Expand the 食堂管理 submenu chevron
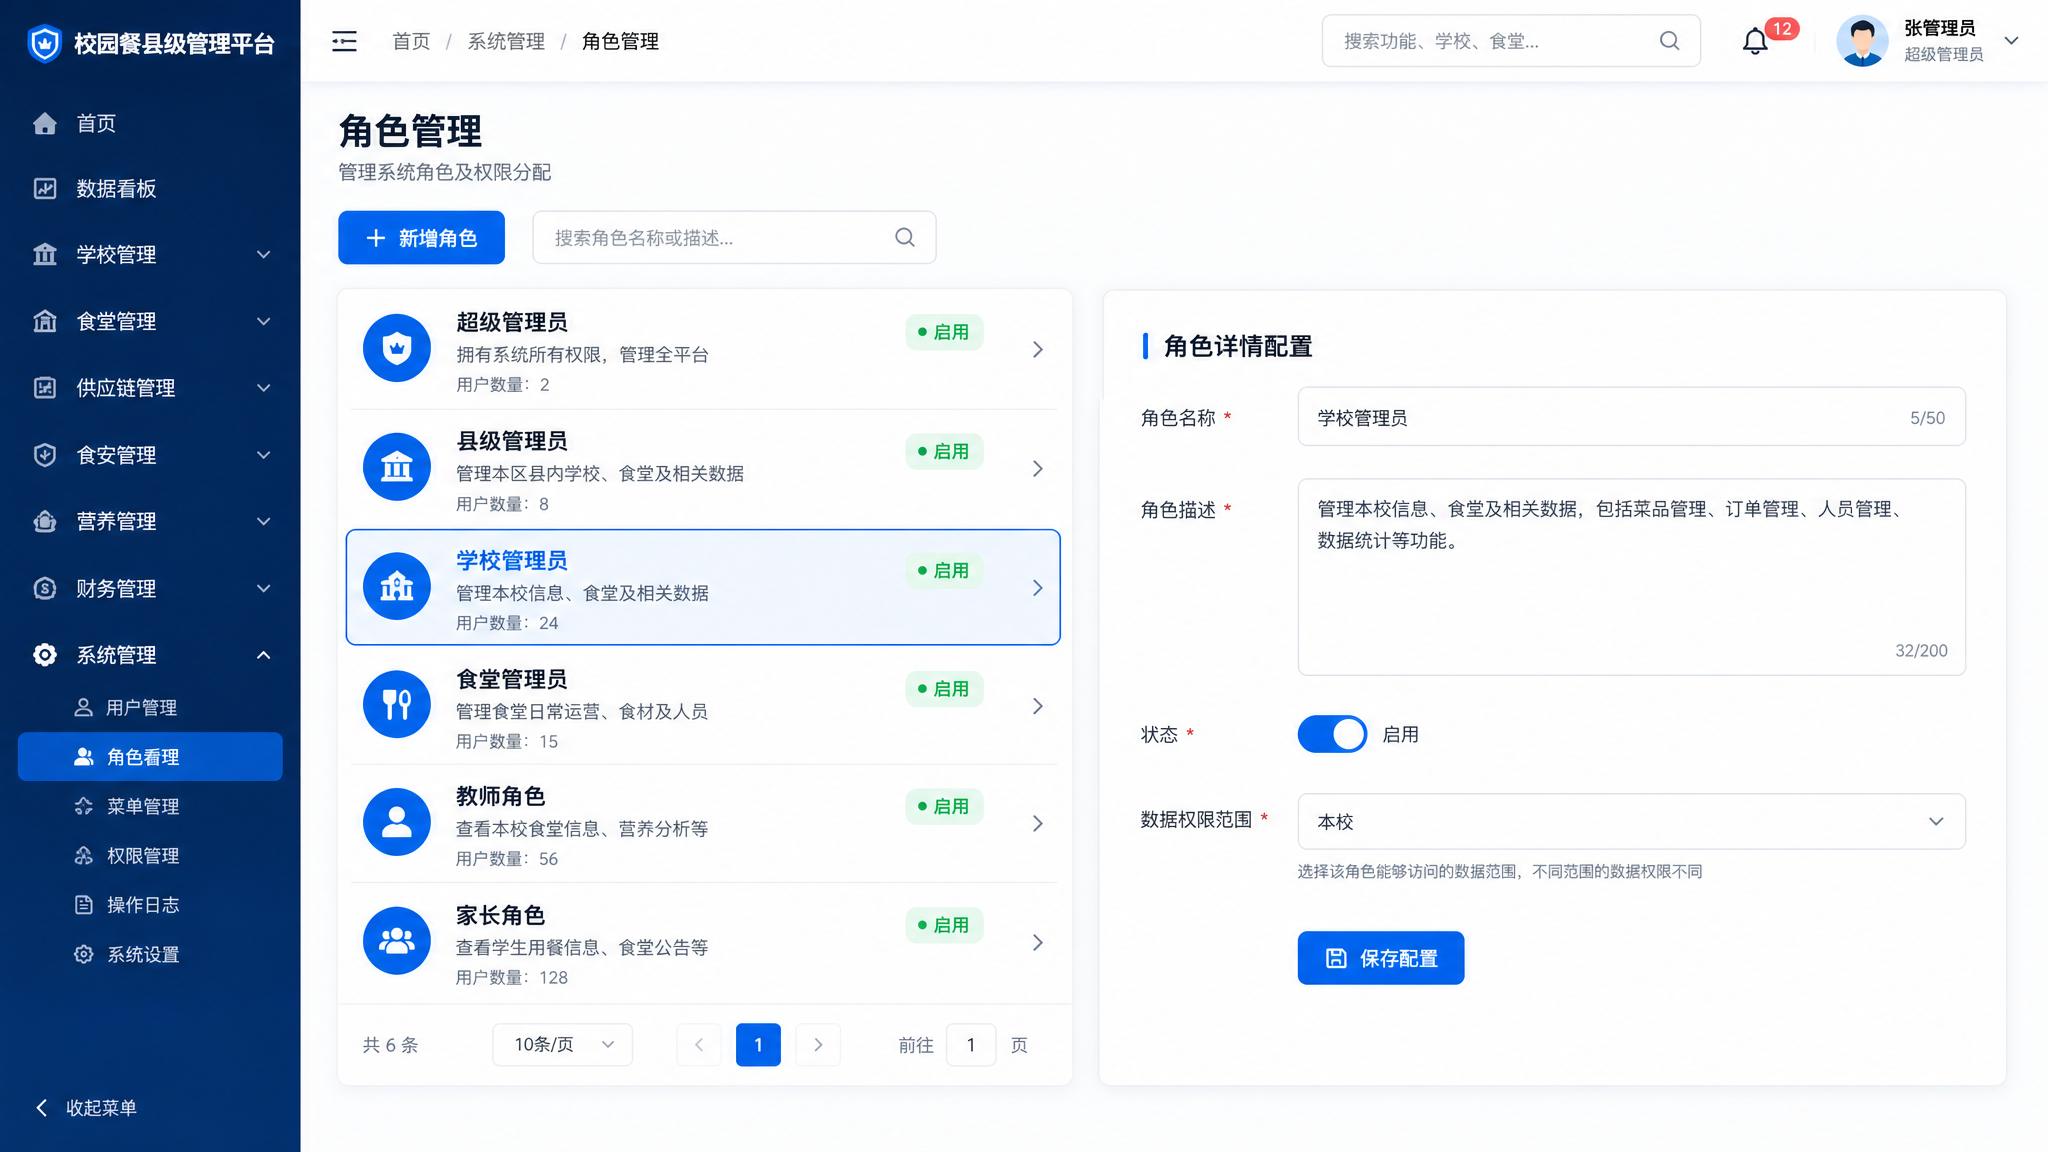 tap(264, 321)
